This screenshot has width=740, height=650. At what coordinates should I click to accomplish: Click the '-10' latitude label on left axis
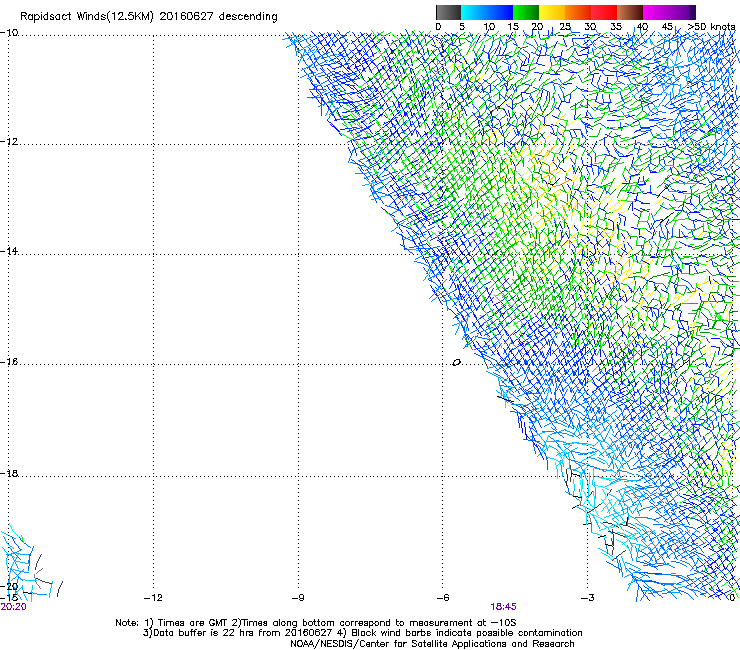coord(9,33)
